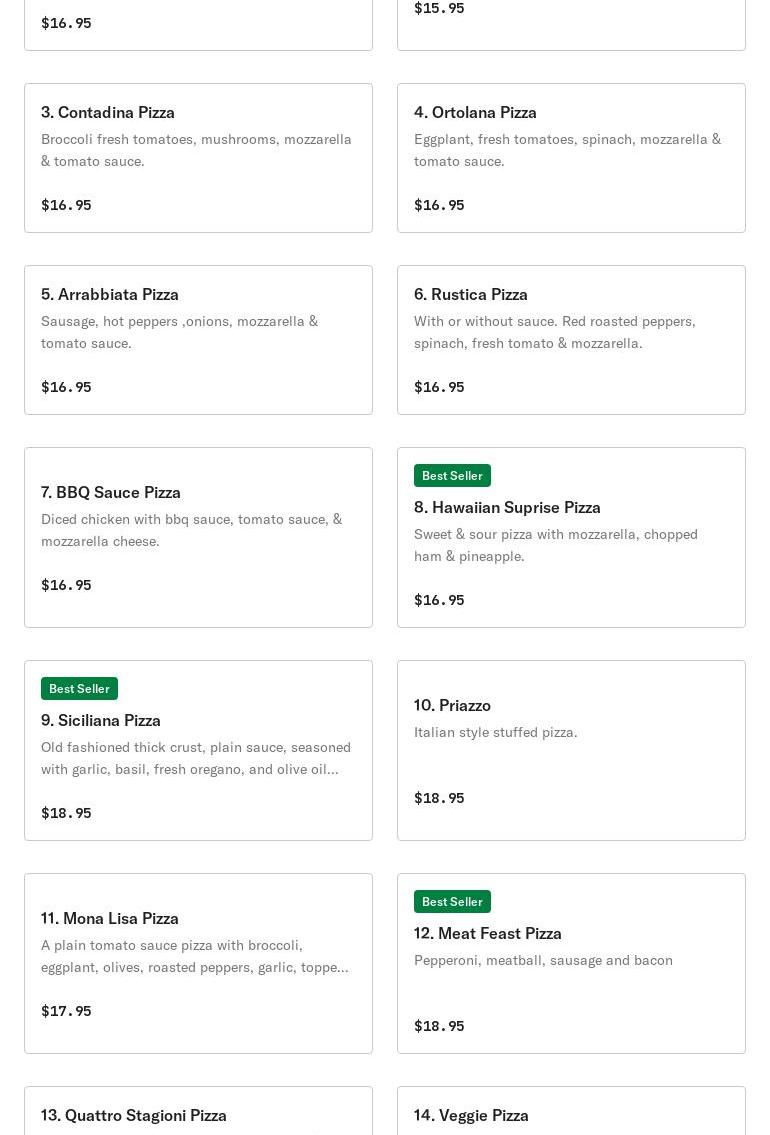
Task: Open the 12. Meat Feast Pizza item
Action: [571, 963]
